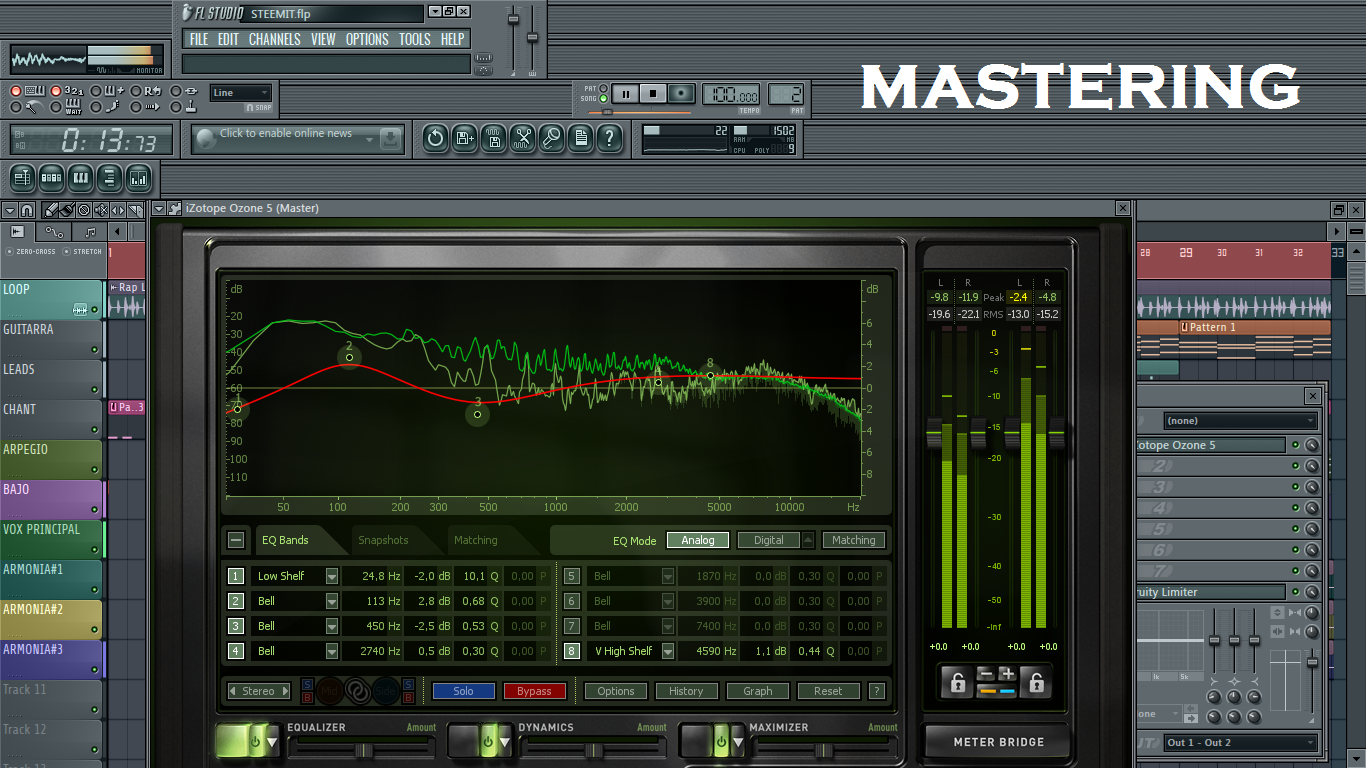Click the left lock icon in Ozone meter
The height and width of the screenshot is (768, 1366).
click(957, 683)
